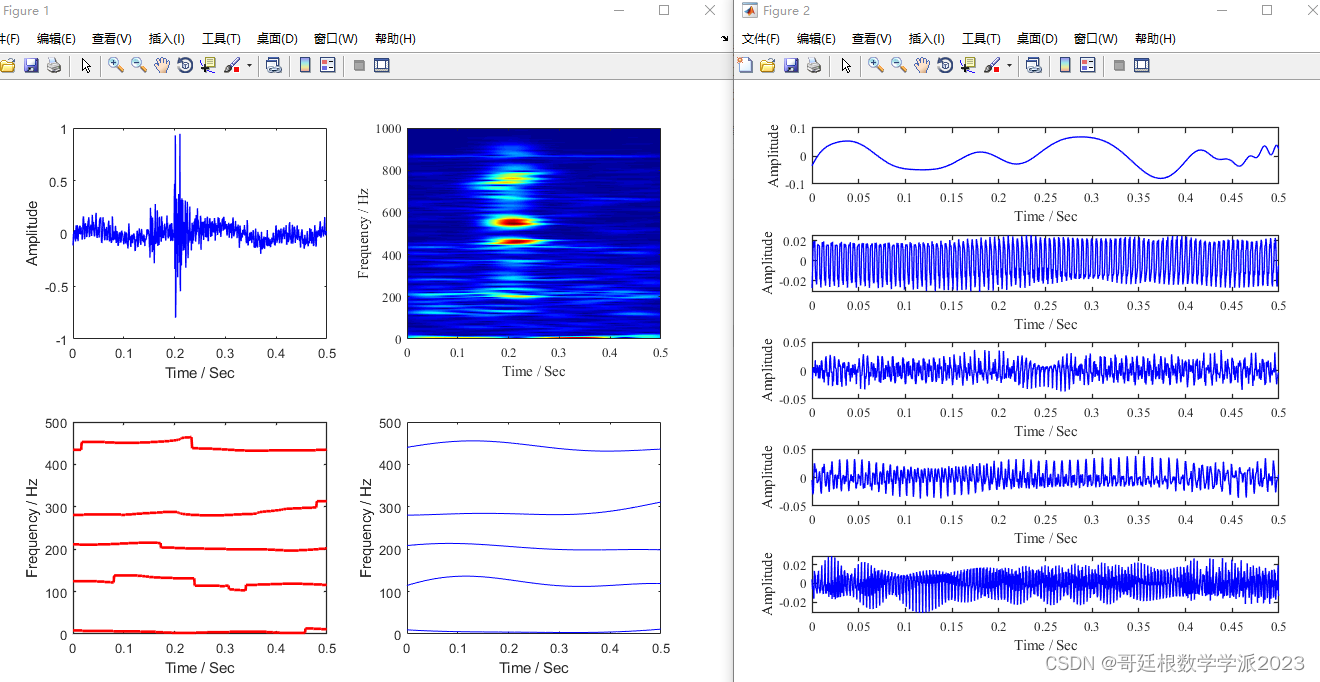Select the Edit Plot arrow tool in Figure 1

click(x=86, y=65)
